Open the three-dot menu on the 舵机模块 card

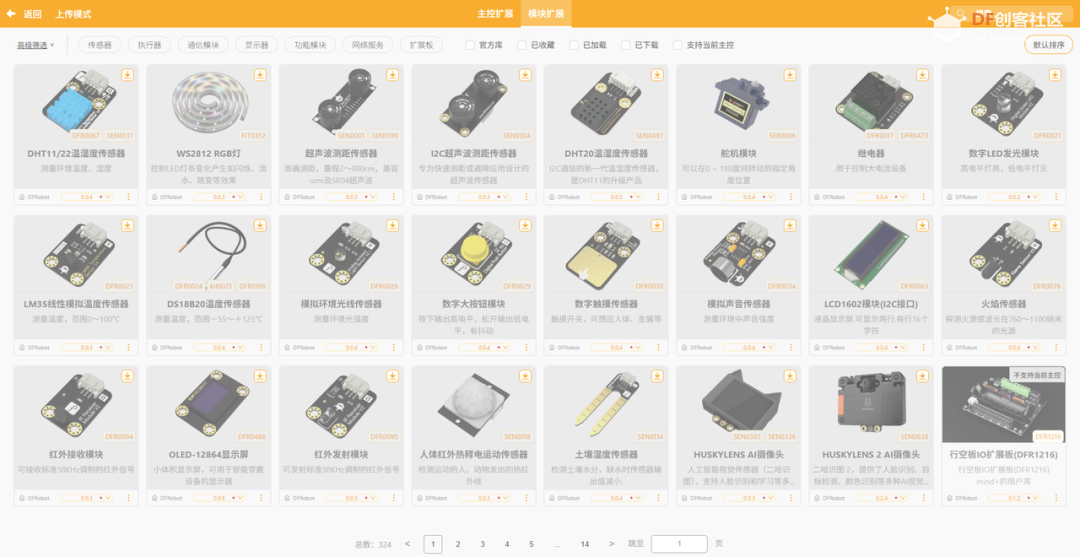coord(791,197)
